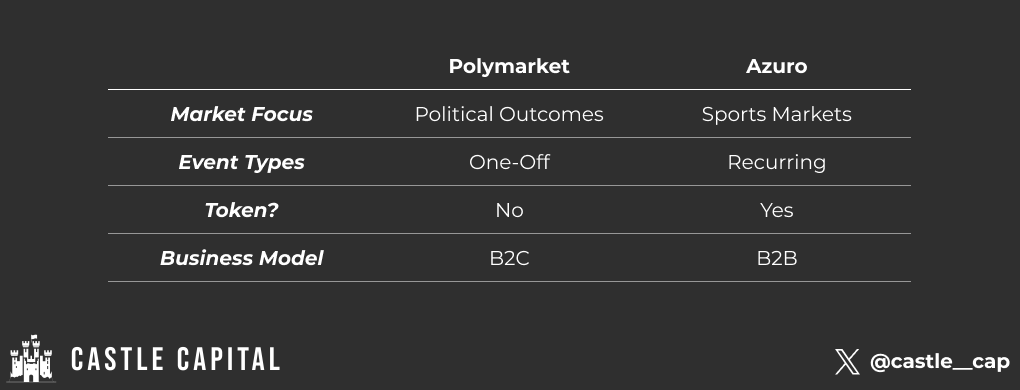
Task: Select the Azuro column header
Action: (776, 66)
